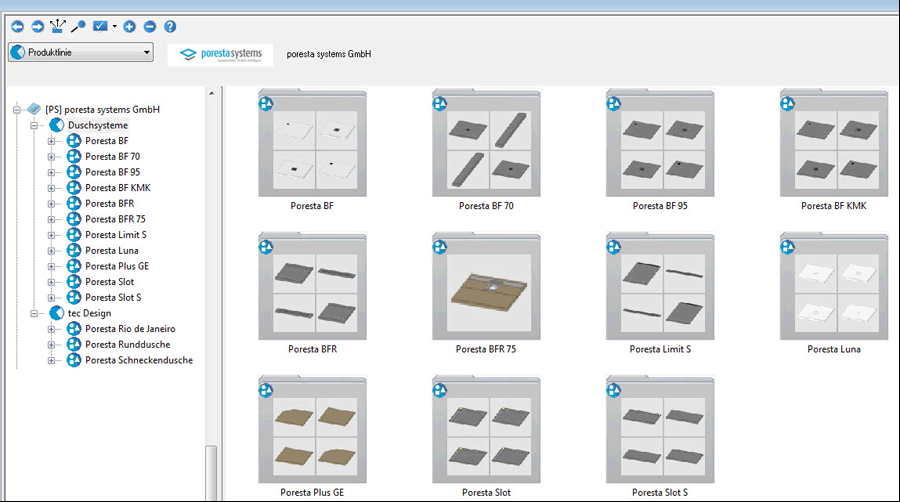The image size is (900, 502).
Task: Click the Duschsysteme blue circle icon
Action: click(x=56, y=125)
